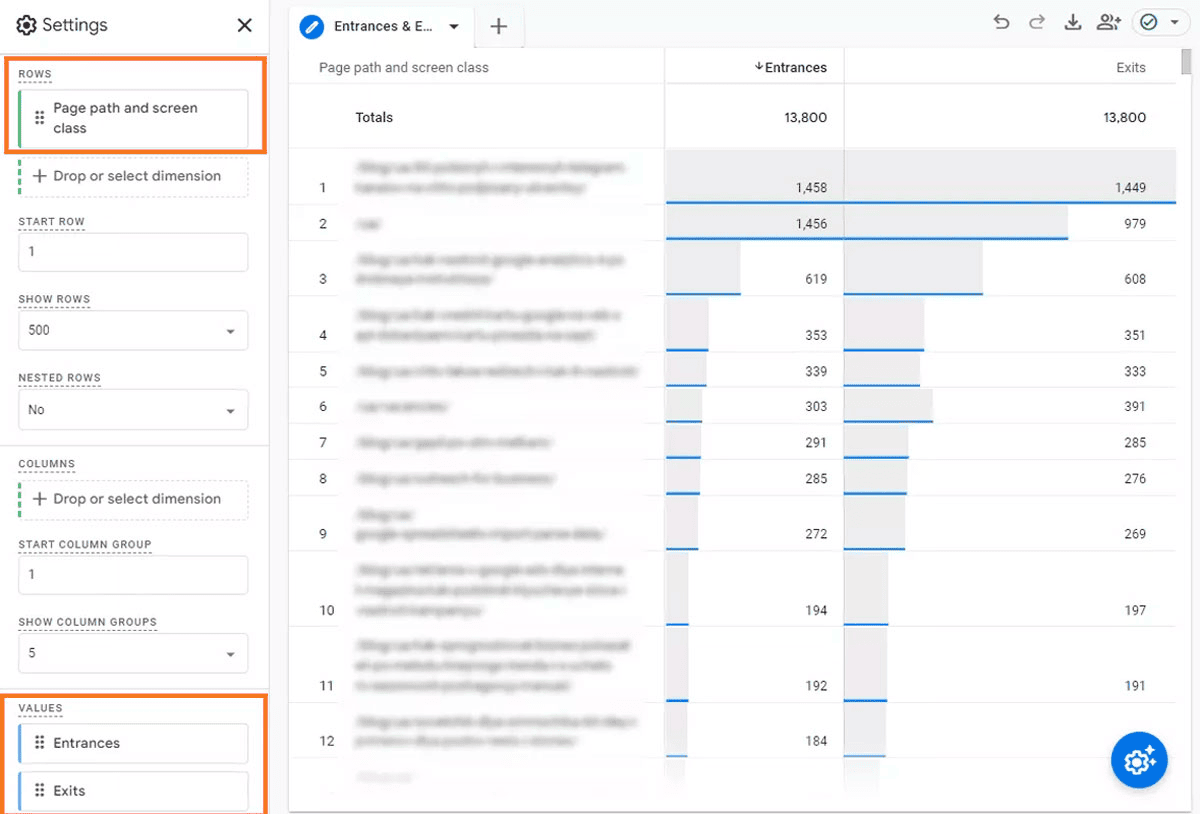
Task: Click row 3 Exits value 608
Action: [x=1135, y=279]
